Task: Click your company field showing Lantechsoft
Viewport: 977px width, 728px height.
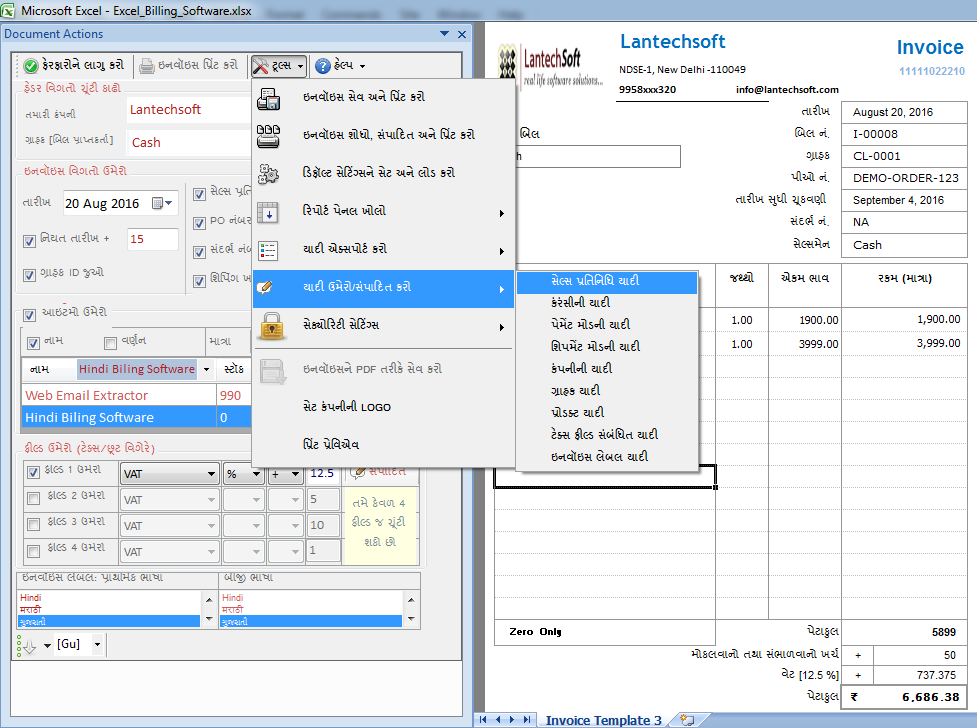Action: 189,110
